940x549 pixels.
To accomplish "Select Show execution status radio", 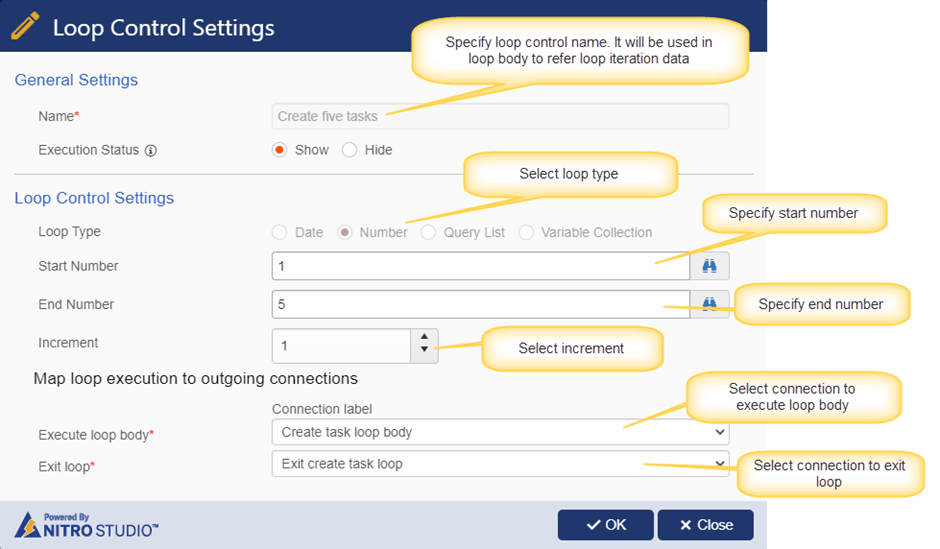I will pyautogui.click(x=279, y=150).
